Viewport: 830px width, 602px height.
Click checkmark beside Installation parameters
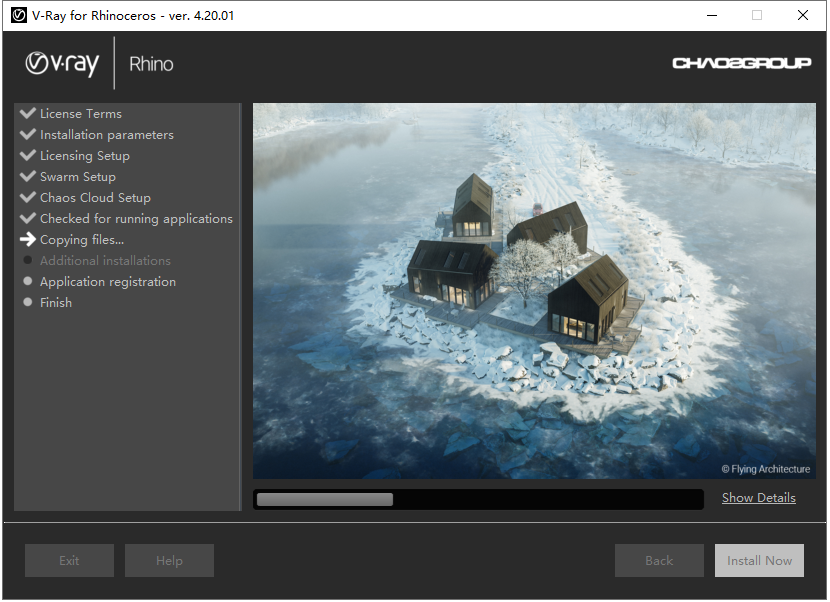pyautogui.click(x=28, y=134)
